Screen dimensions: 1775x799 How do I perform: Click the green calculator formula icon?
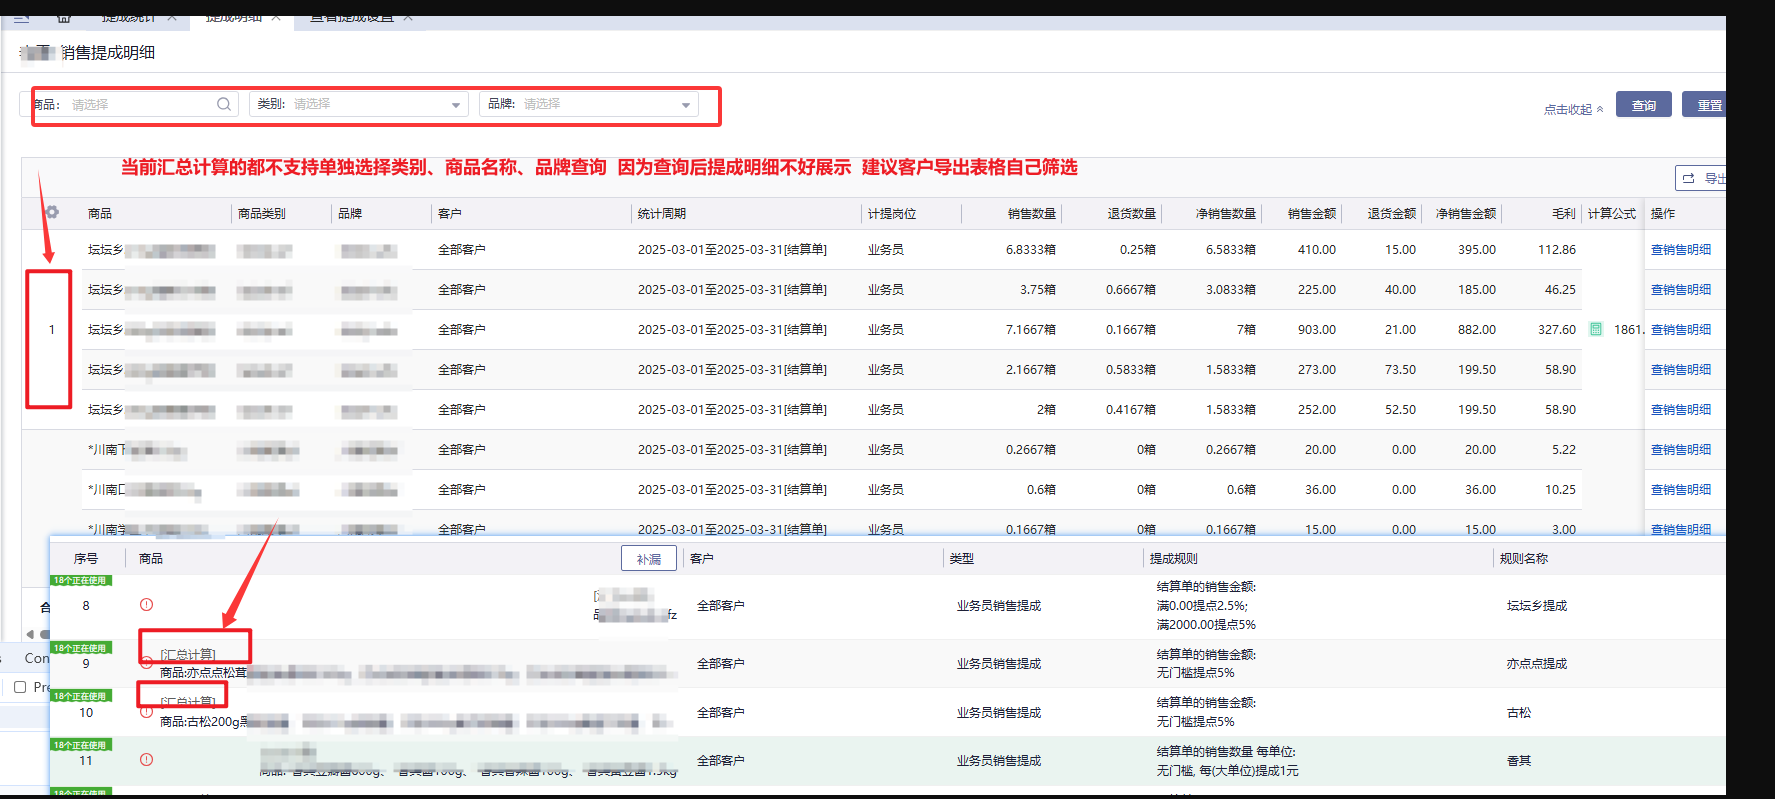point(1596,329)
